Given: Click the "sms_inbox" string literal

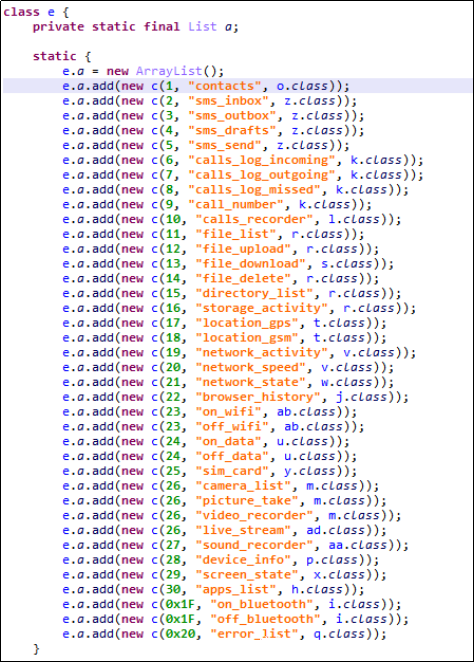Looking at the screenshot, I should (228, 101).
